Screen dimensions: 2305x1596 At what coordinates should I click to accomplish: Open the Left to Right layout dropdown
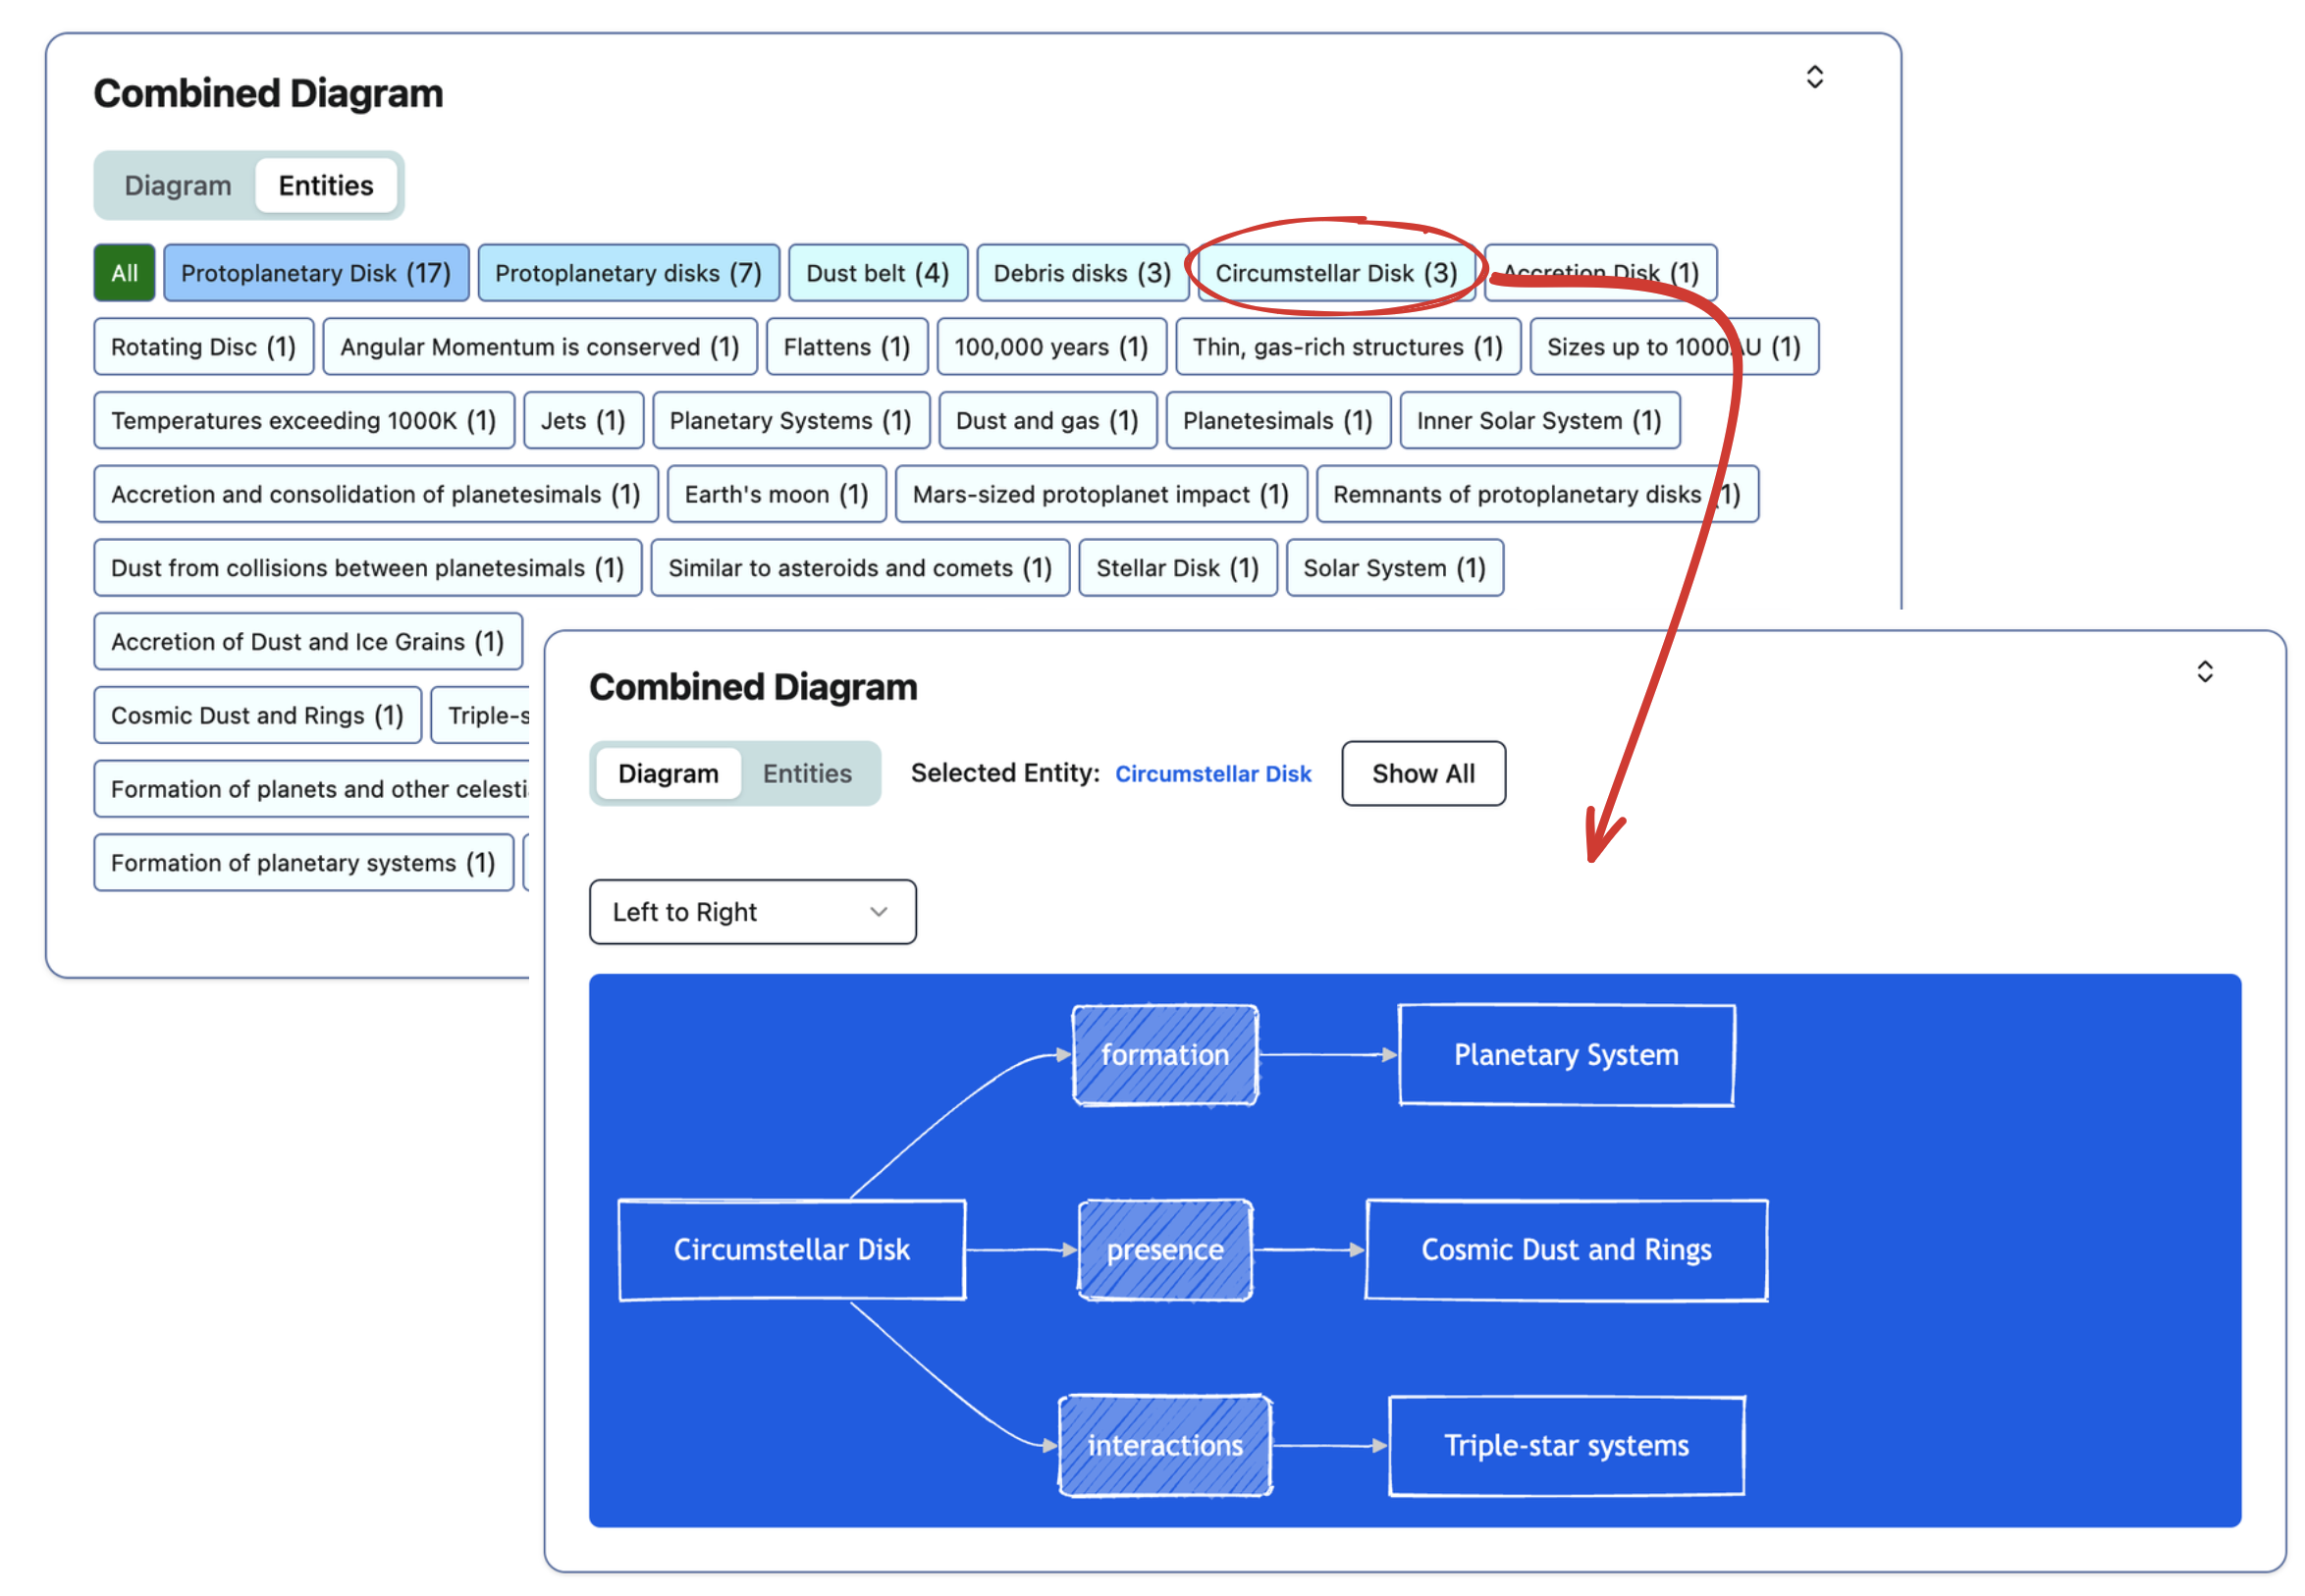[752, 912]
